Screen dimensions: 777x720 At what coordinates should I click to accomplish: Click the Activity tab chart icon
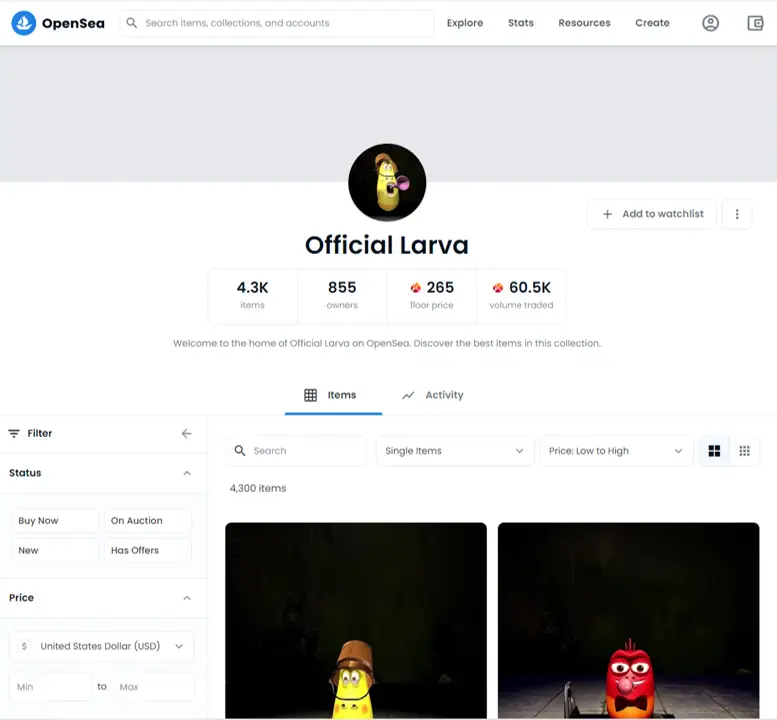click(408, 395)
